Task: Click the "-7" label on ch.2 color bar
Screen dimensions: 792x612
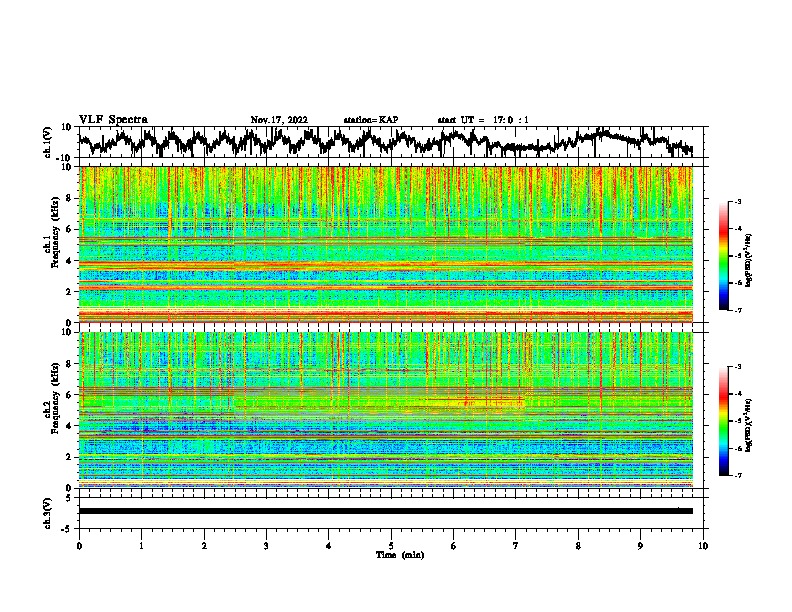Action: 738,476
